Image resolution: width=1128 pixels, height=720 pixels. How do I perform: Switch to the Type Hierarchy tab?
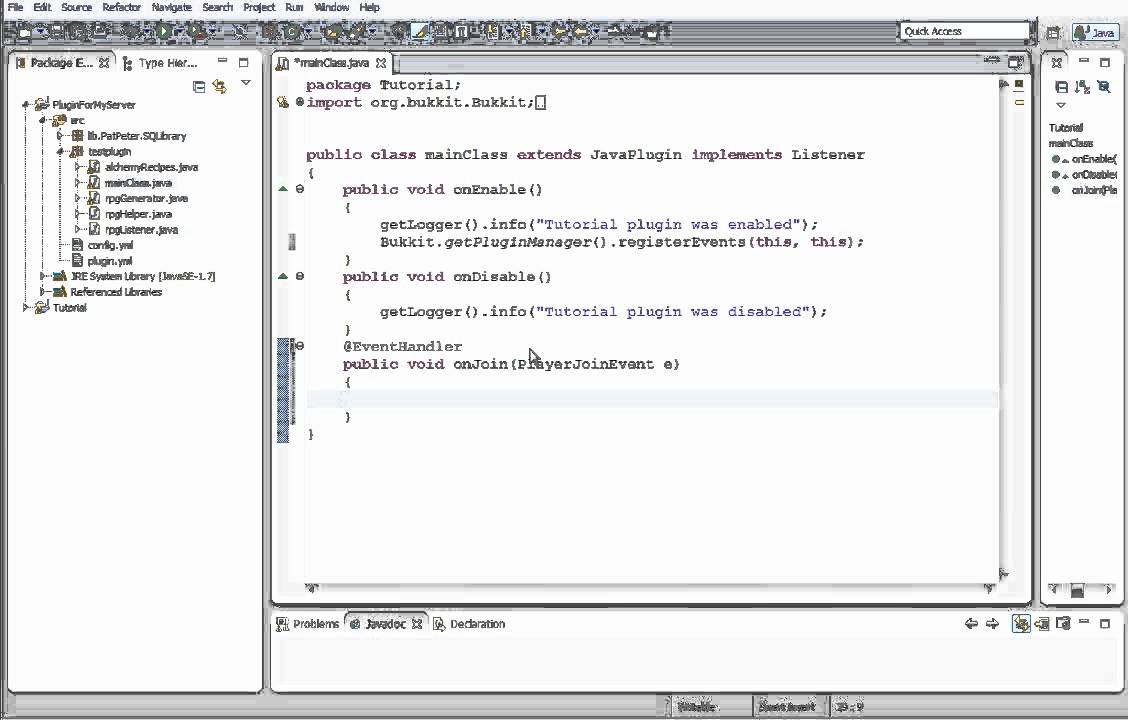(x=160, y=63)
